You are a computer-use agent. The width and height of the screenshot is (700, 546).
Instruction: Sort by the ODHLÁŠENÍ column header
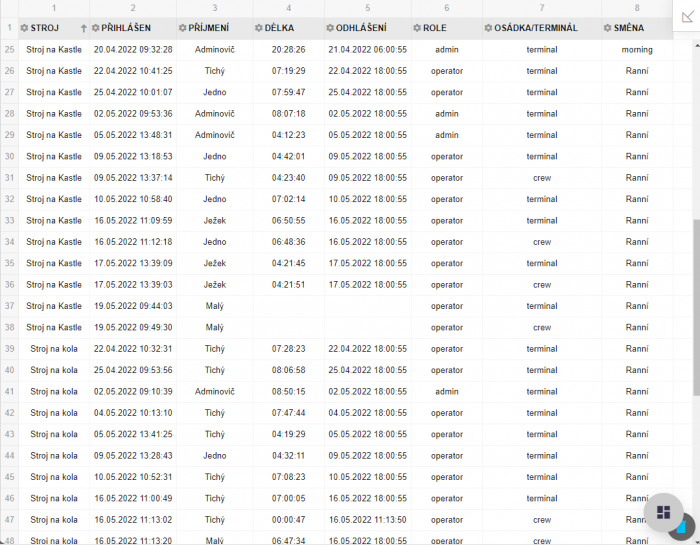(x=361, y=28)
